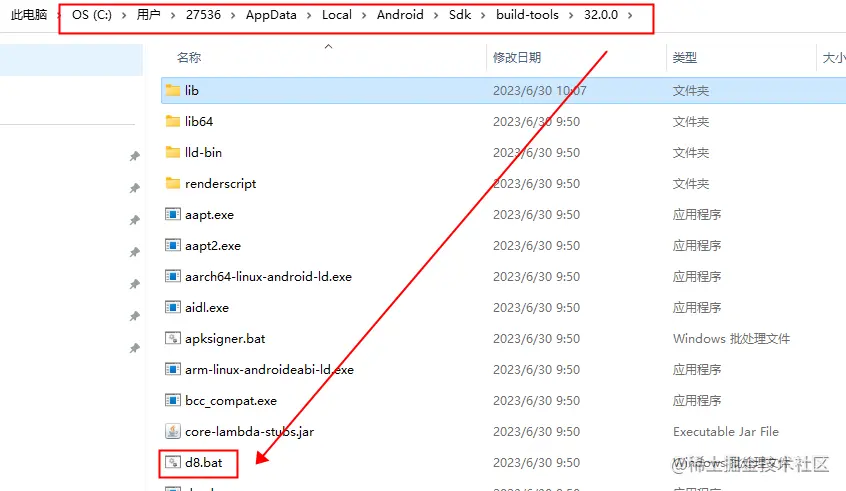Navigate to 27536 breadcrumb segment
This screenshot has width=846, height=491.
pyautogui.click(x=203, y=15)
